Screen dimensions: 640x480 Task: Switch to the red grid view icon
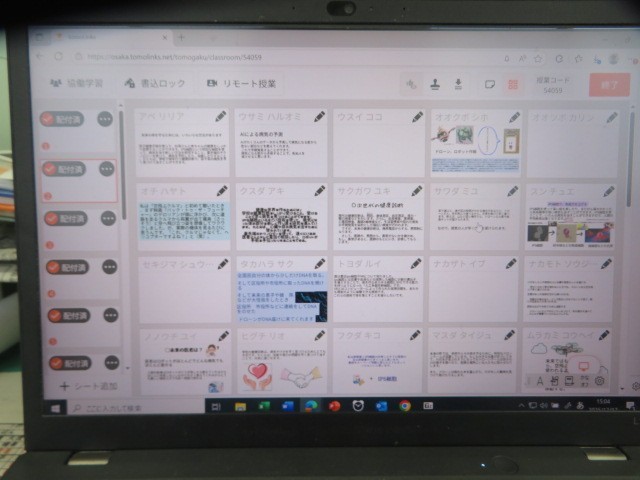coord(513,85)
